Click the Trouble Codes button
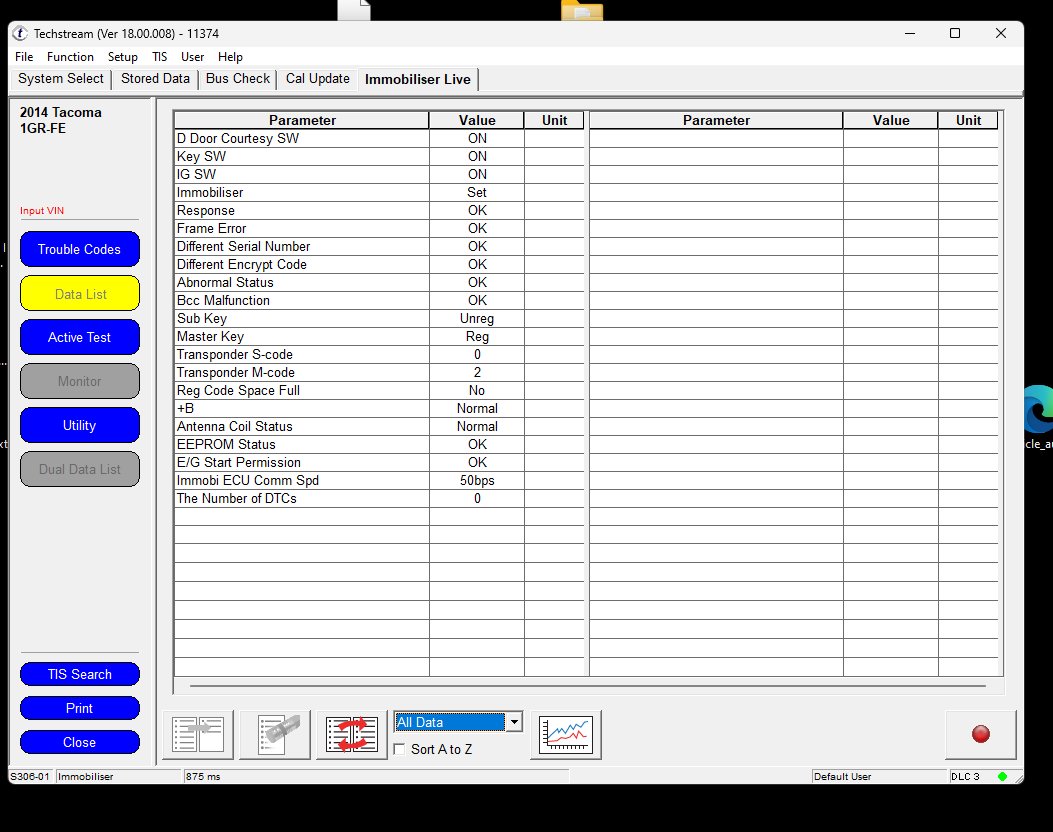Image resolution: width=1053 pixels, height=832 pixels. point(79,249)
